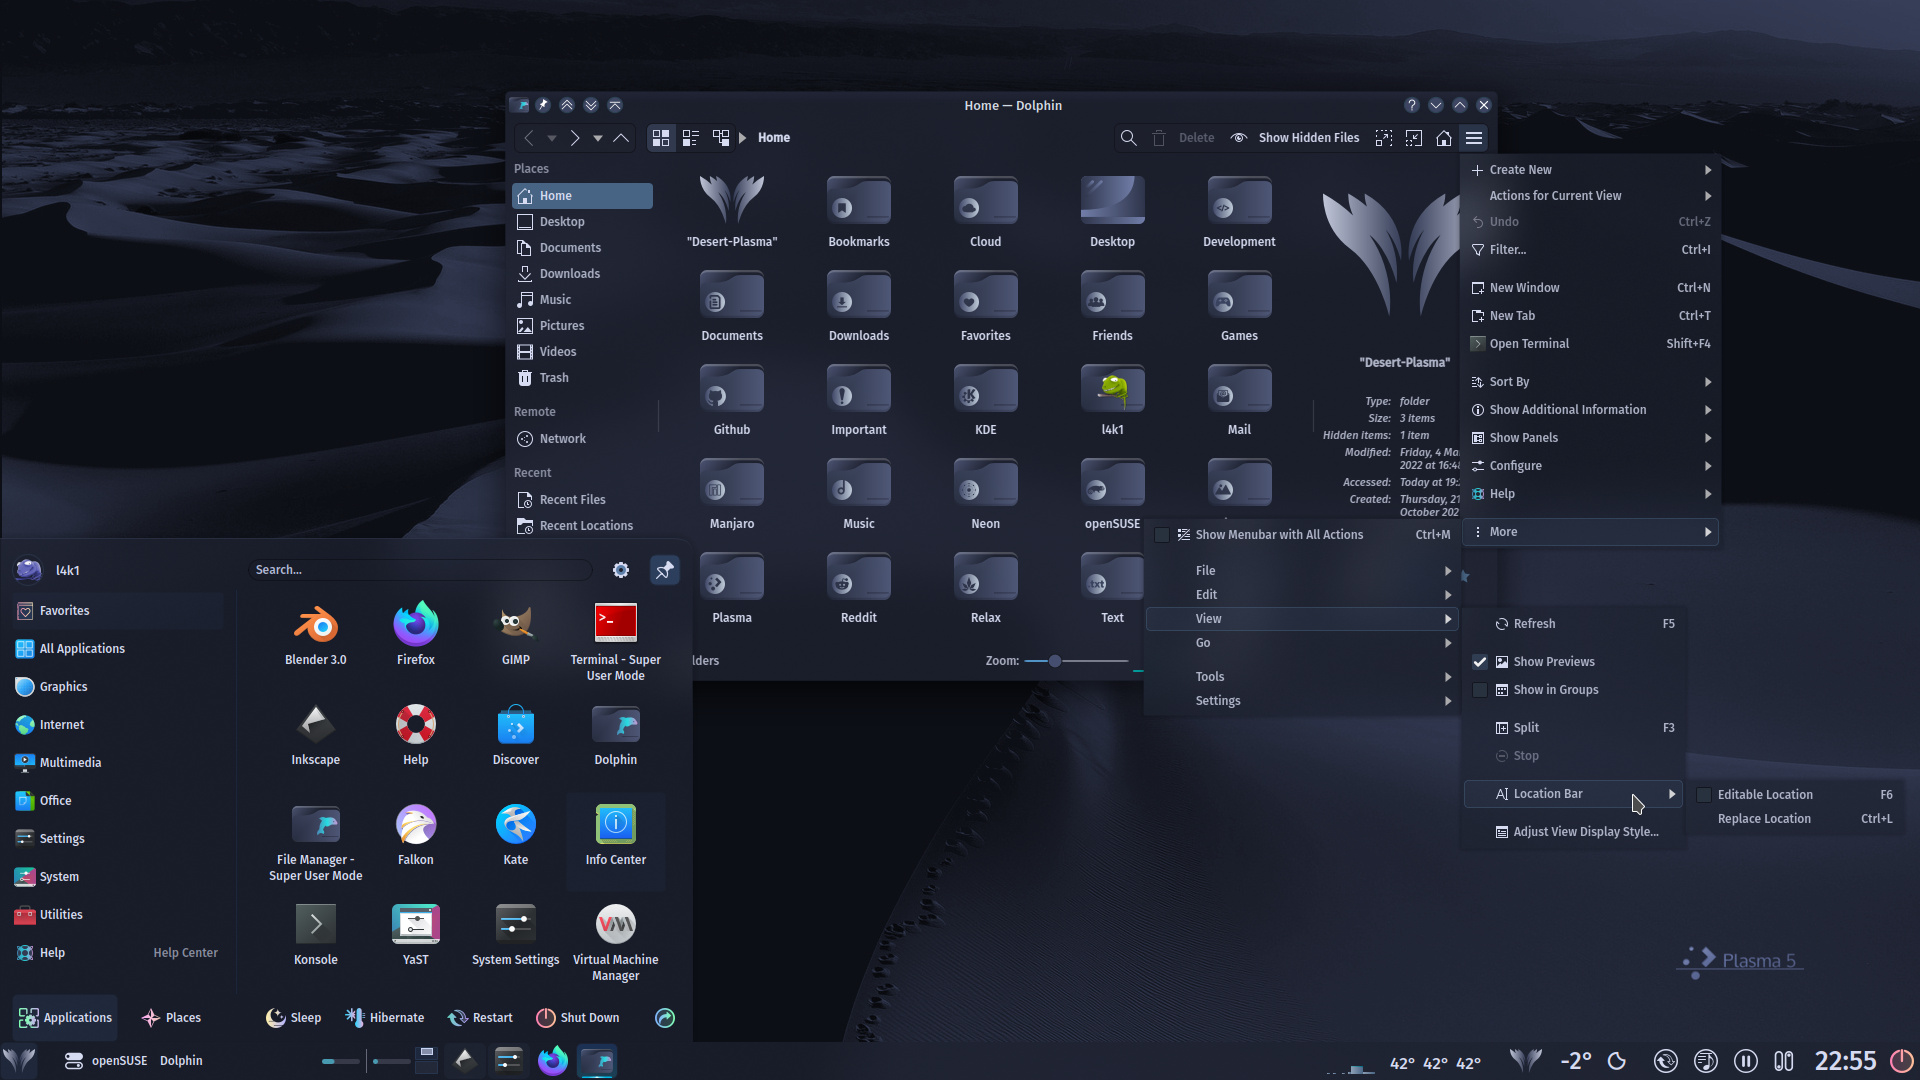The width and height of the screenshot is (1920, 1080).
Task: Click the Restart button
Action: click(481, 1018)
